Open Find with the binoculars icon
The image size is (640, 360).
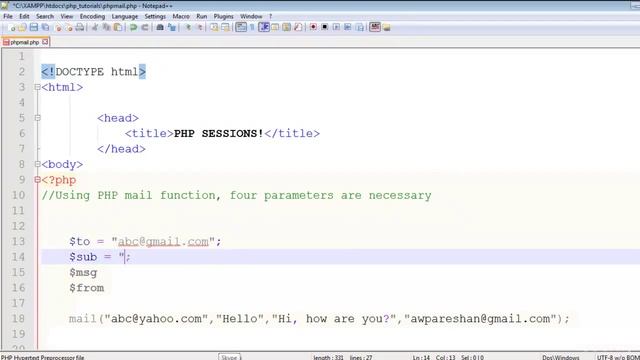tap(160, 27)
